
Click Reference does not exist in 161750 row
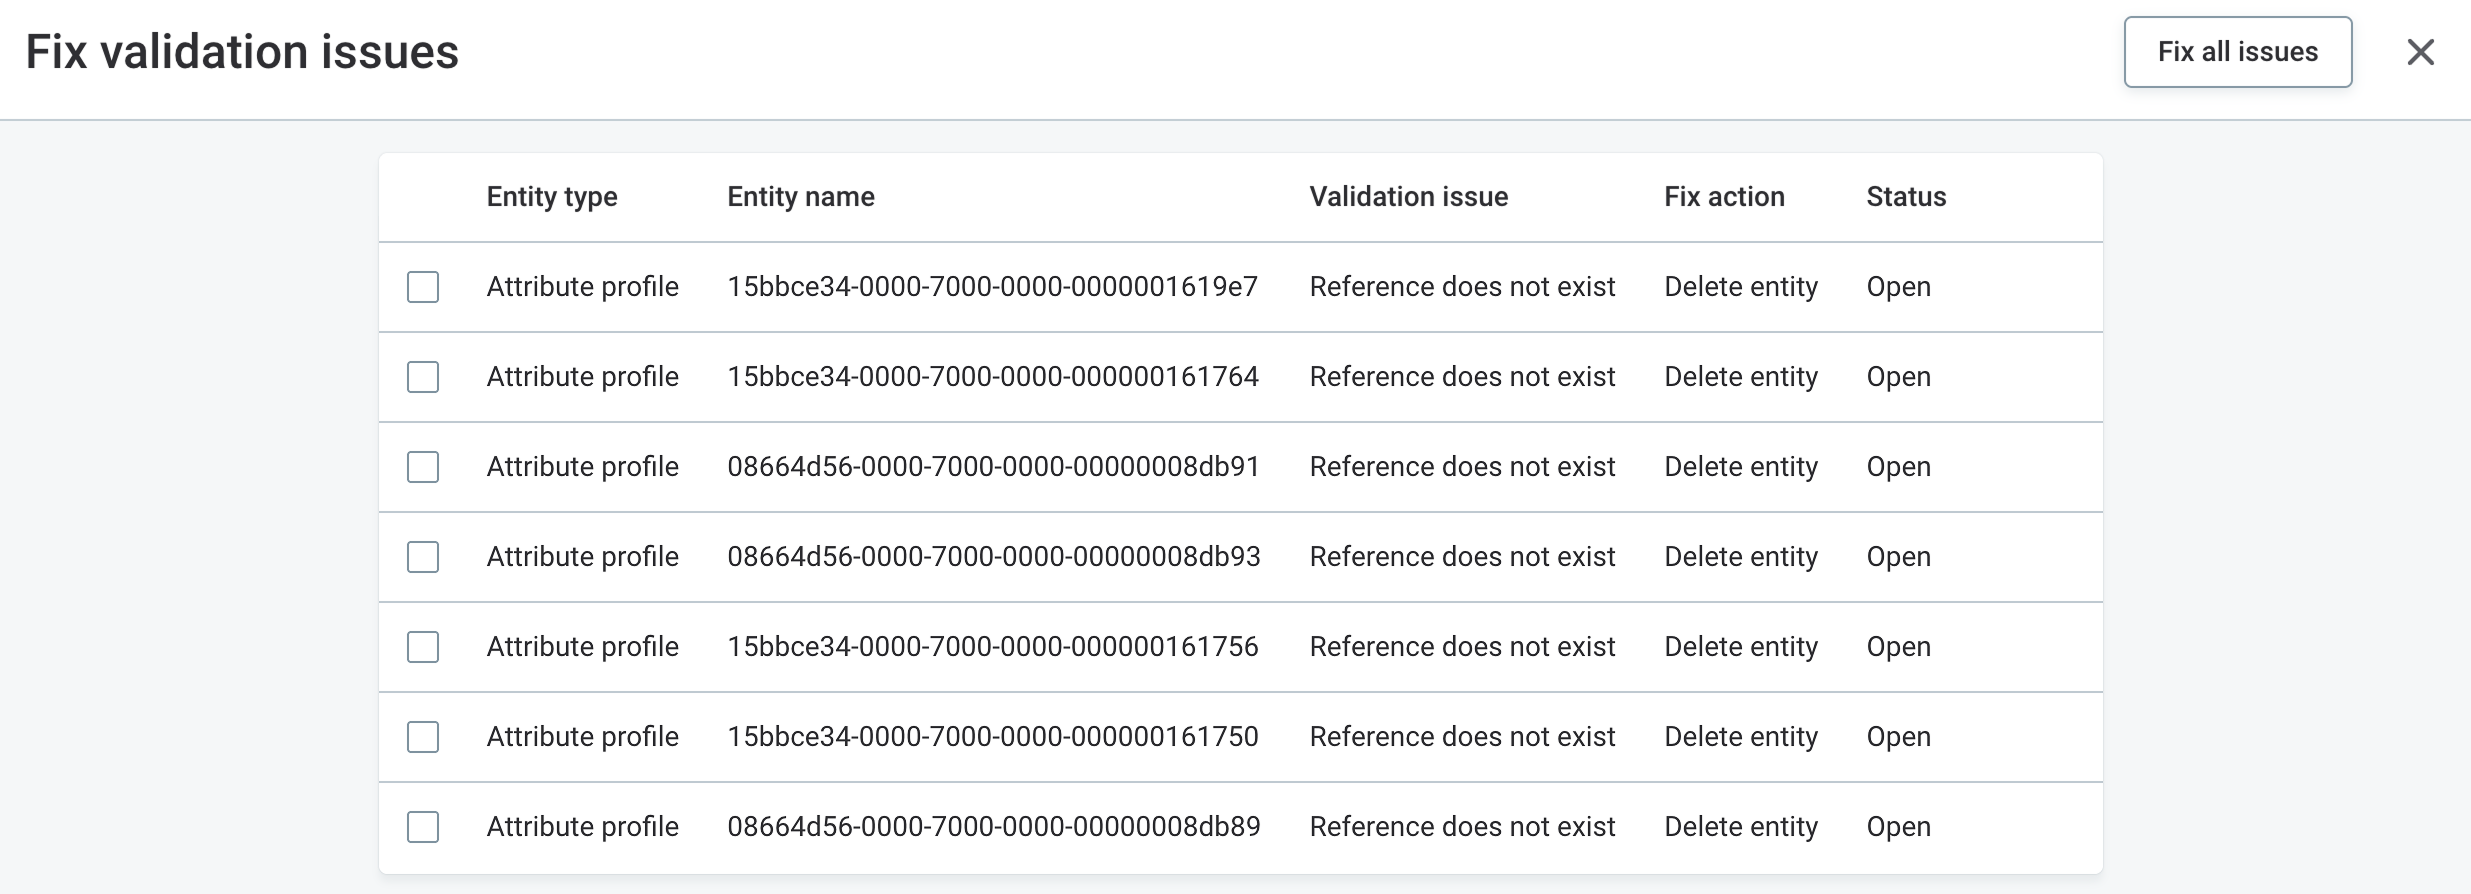(x=1463, y=737)
